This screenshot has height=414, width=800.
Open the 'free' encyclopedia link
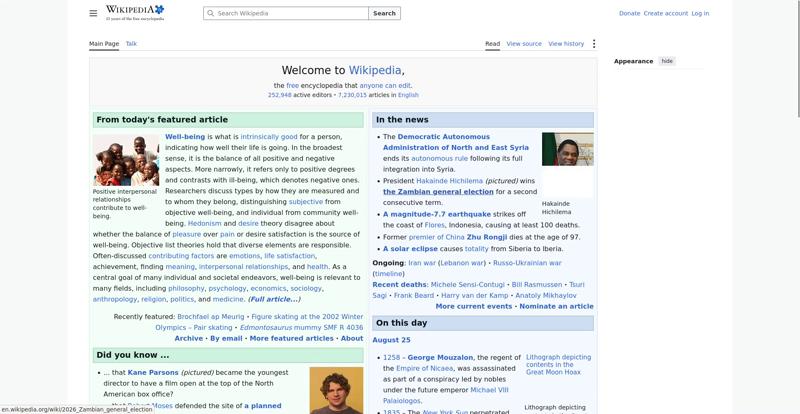(x=292, y=86)
